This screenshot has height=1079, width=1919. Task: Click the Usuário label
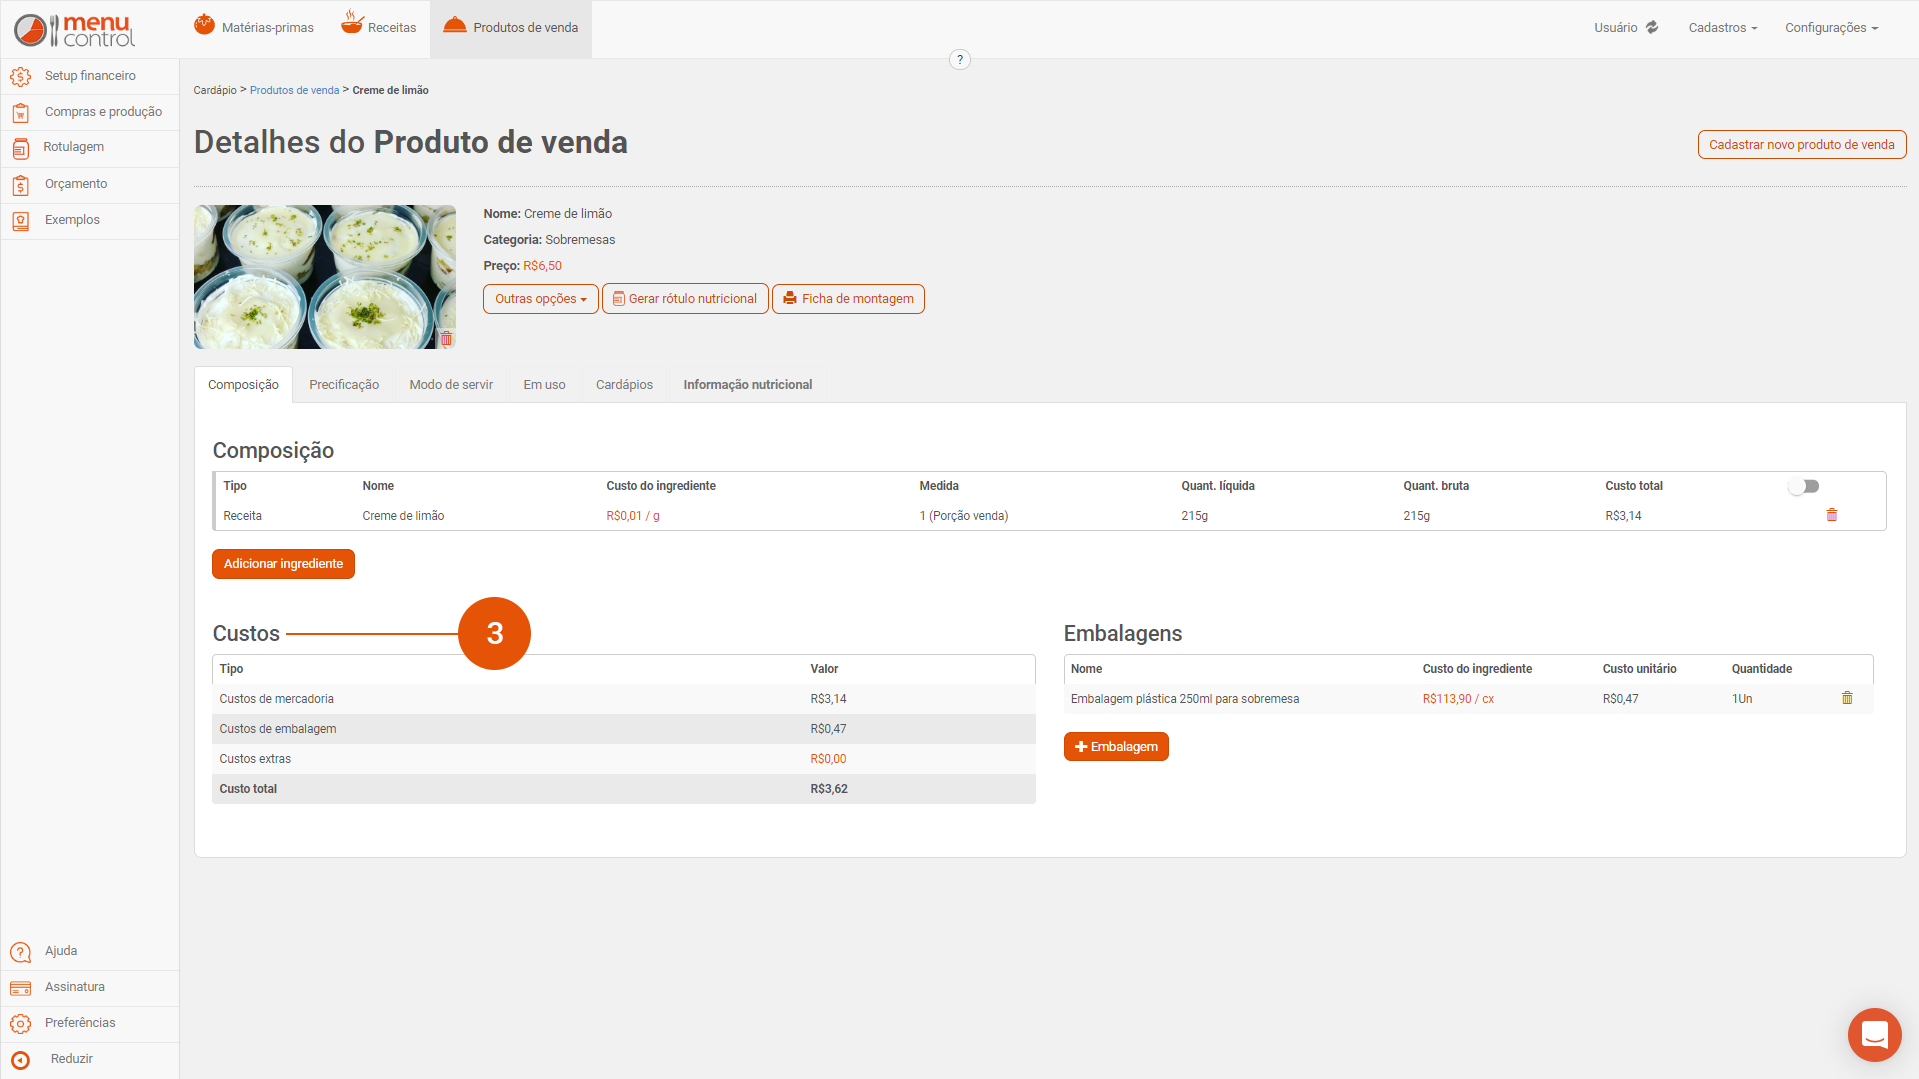click(x=1616, y=28)
